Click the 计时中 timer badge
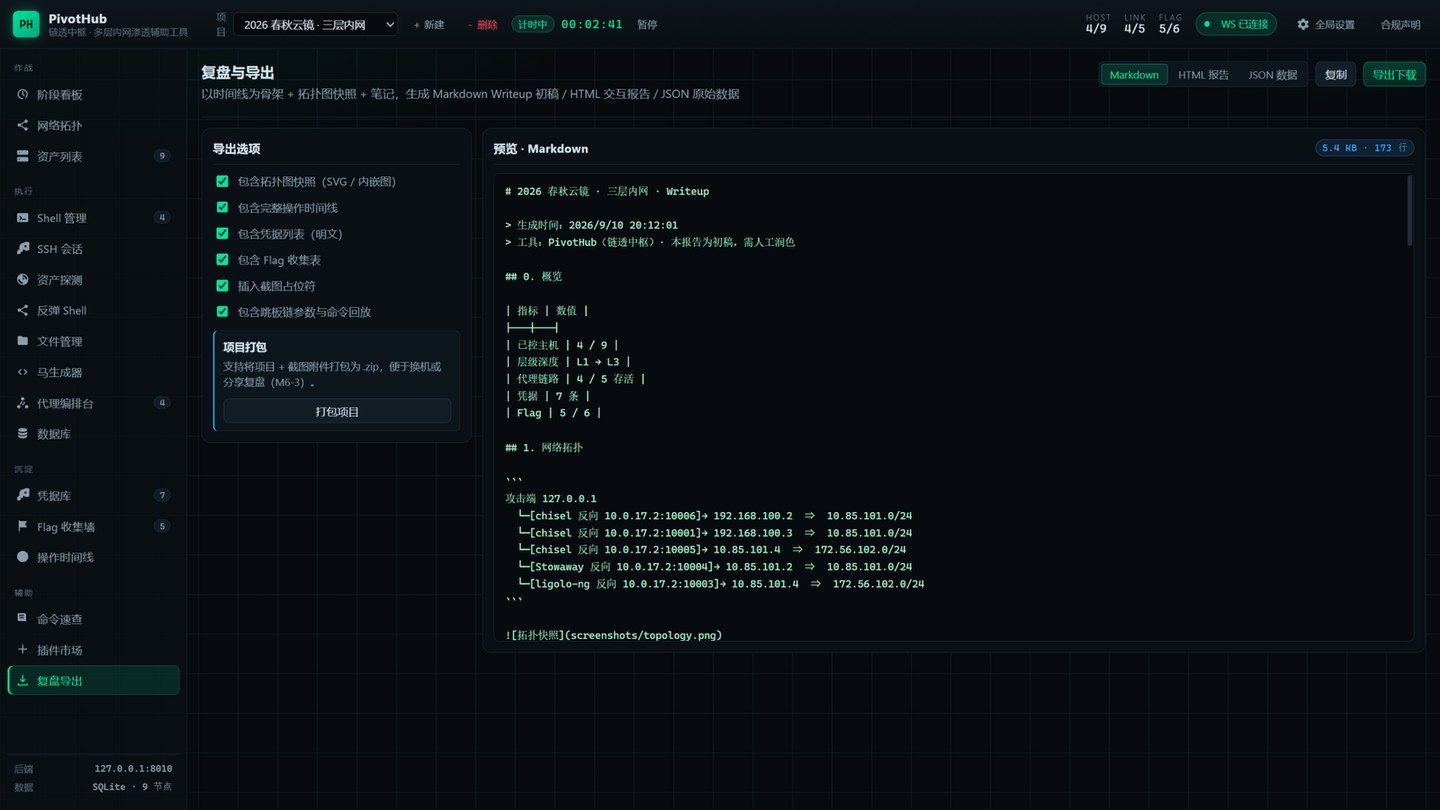1440x810 pixels. point(532,24)
